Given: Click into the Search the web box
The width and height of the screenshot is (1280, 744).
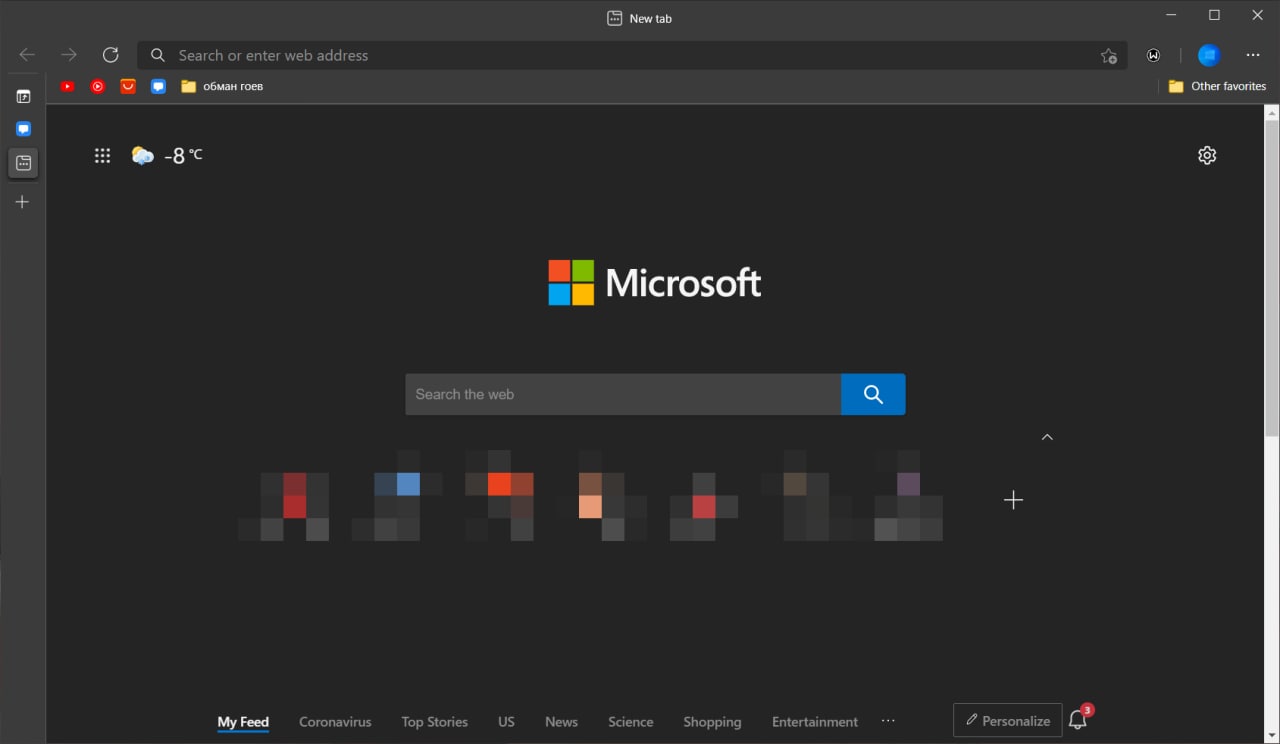Looking at the screenshot, I should [623, 394].
